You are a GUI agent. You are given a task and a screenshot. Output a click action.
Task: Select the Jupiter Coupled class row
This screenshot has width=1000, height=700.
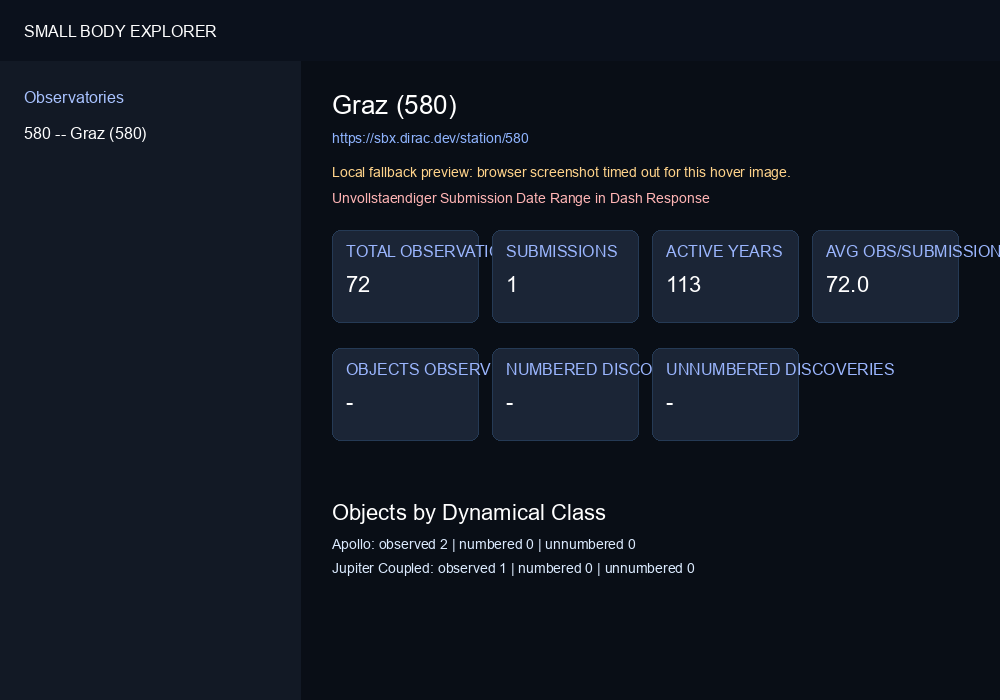pos(513,568)
